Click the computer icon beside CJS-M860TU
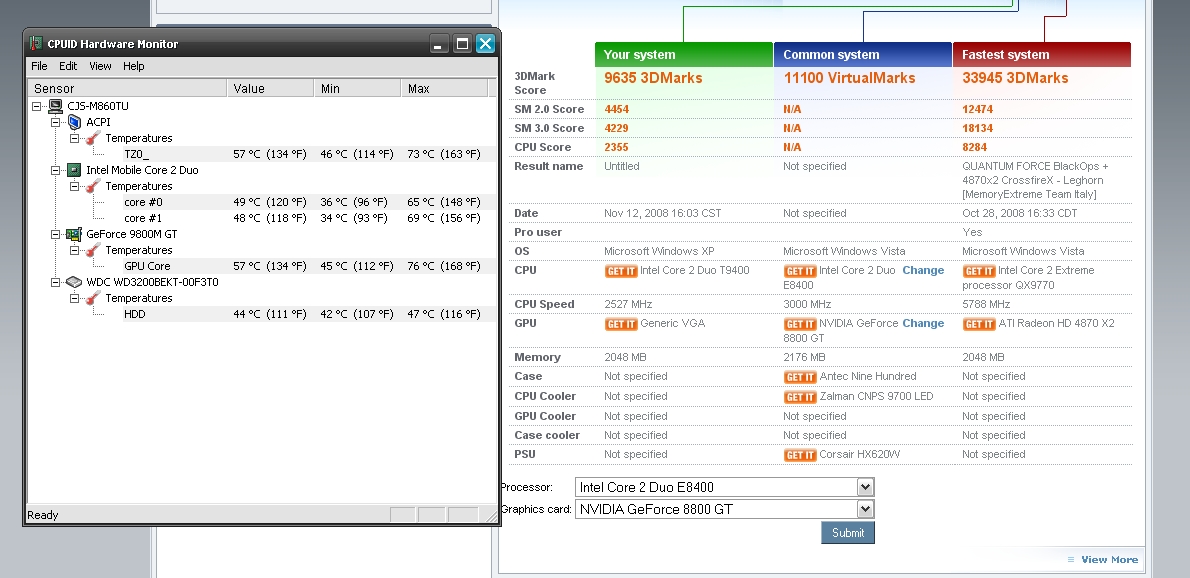Screen dimensions: 1190x578 (x=55, y=106)
